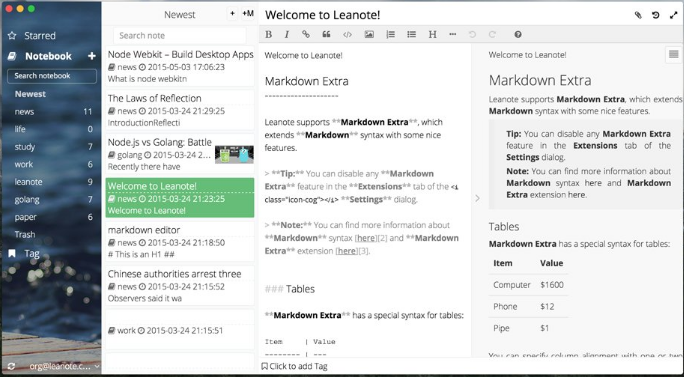Apply bold formatting in the toolbar
Image resolution: width=684 pixels, height=377 pixels.
coord(268,34)
